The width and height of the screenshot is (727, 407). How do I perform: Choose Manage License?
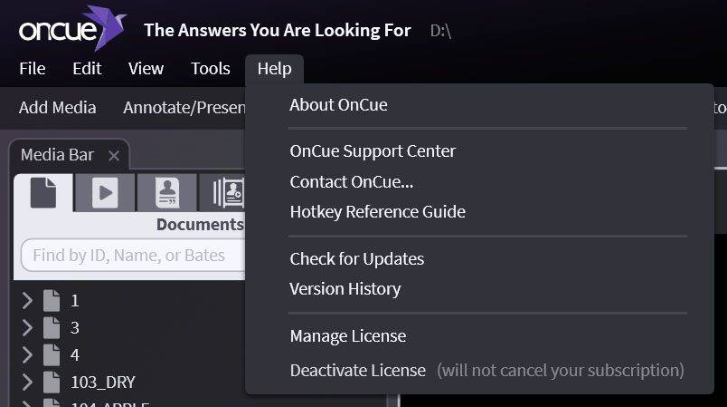348,336
